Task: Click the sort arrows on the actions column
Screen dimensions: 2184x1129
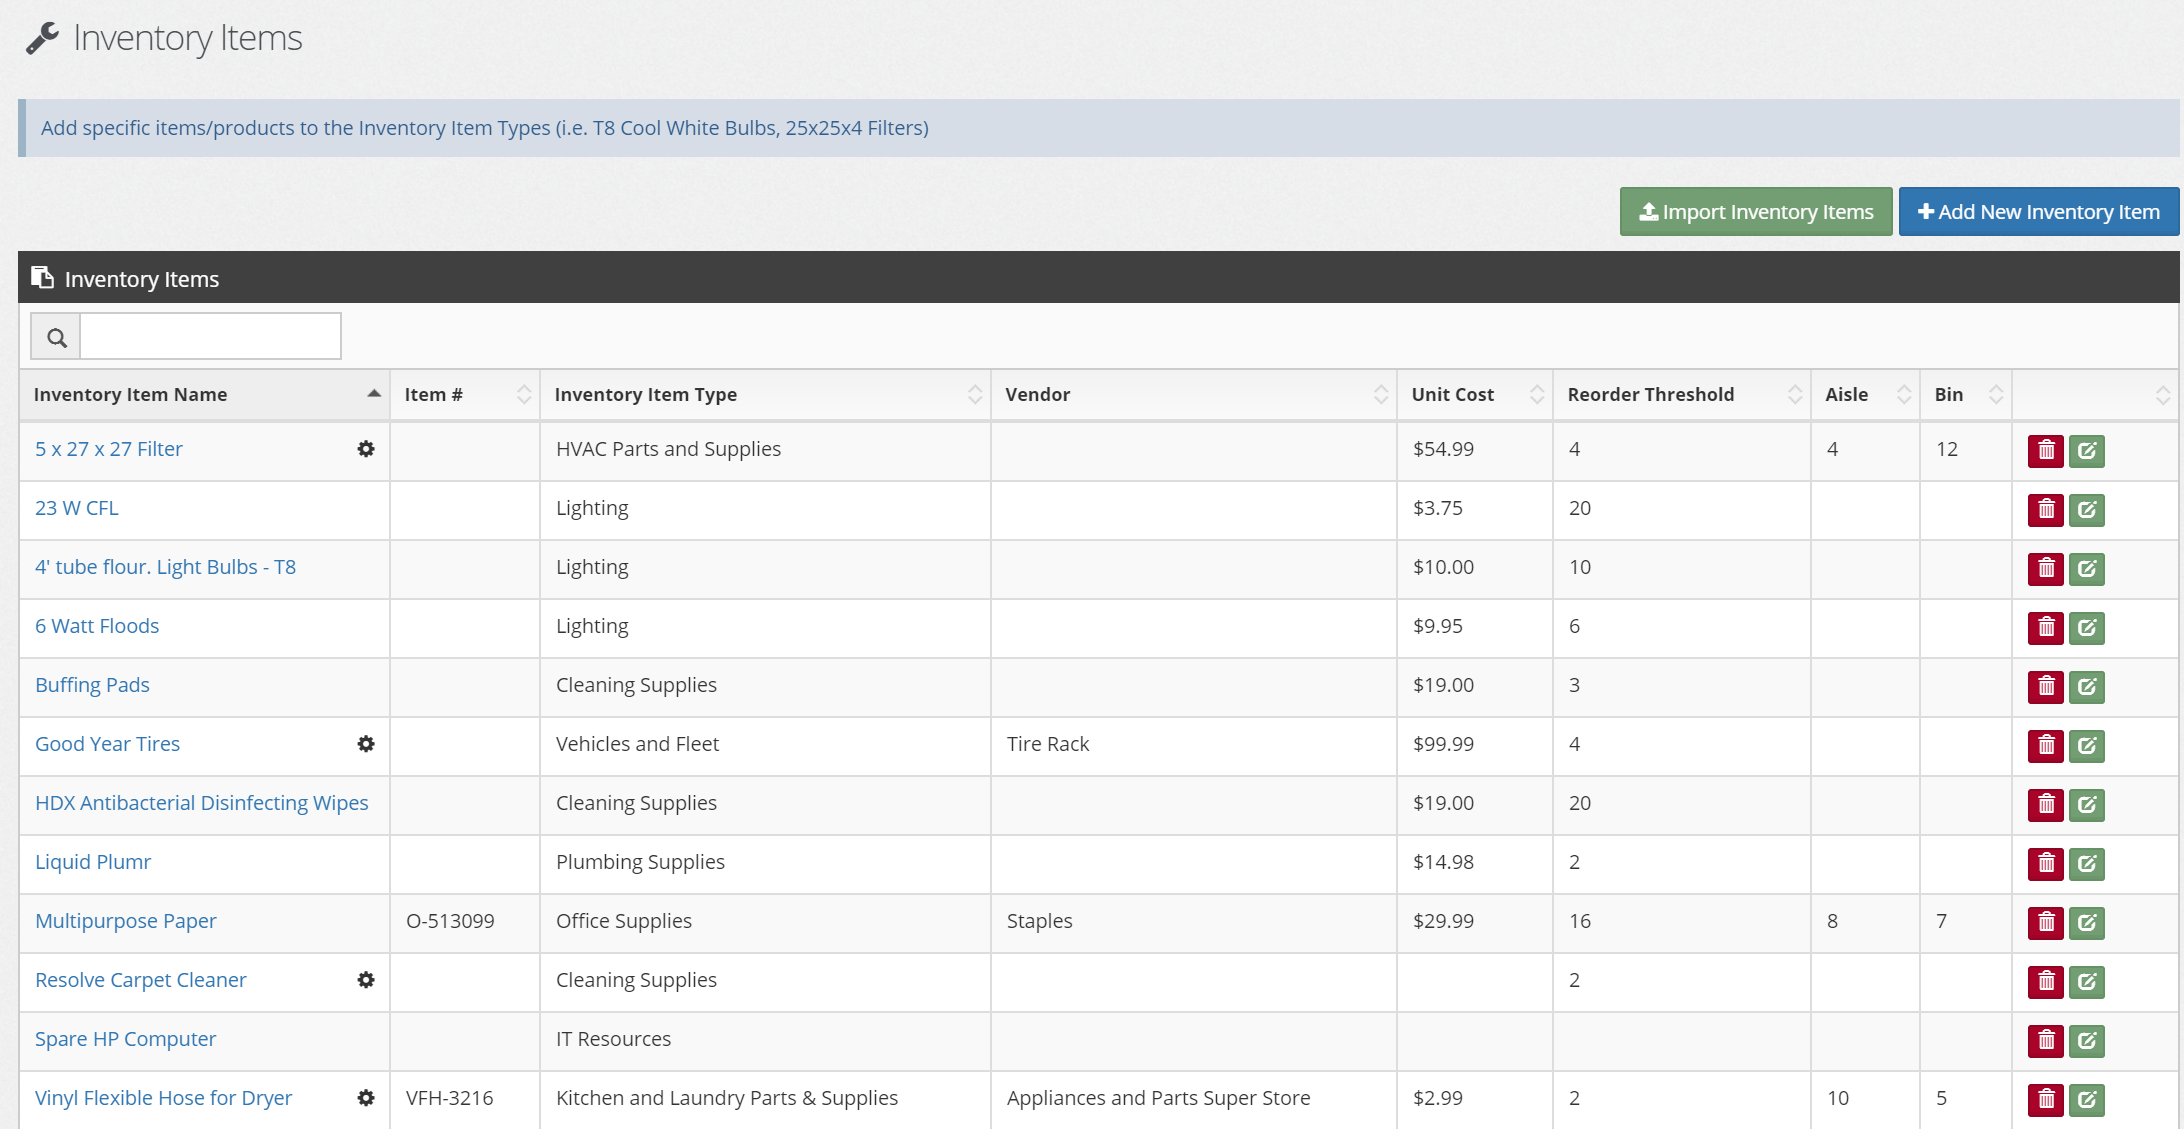Action: (x=2162, y=395)
